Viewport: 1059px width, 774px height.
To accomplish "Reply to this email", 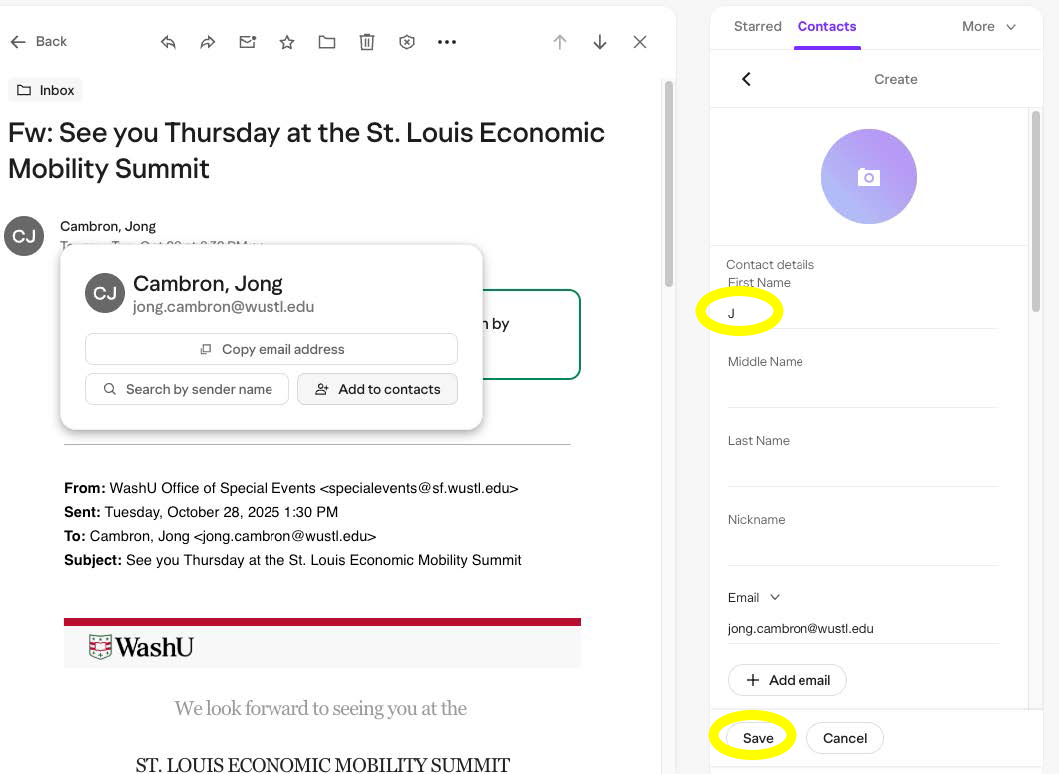I will click(x=167, y=42).
